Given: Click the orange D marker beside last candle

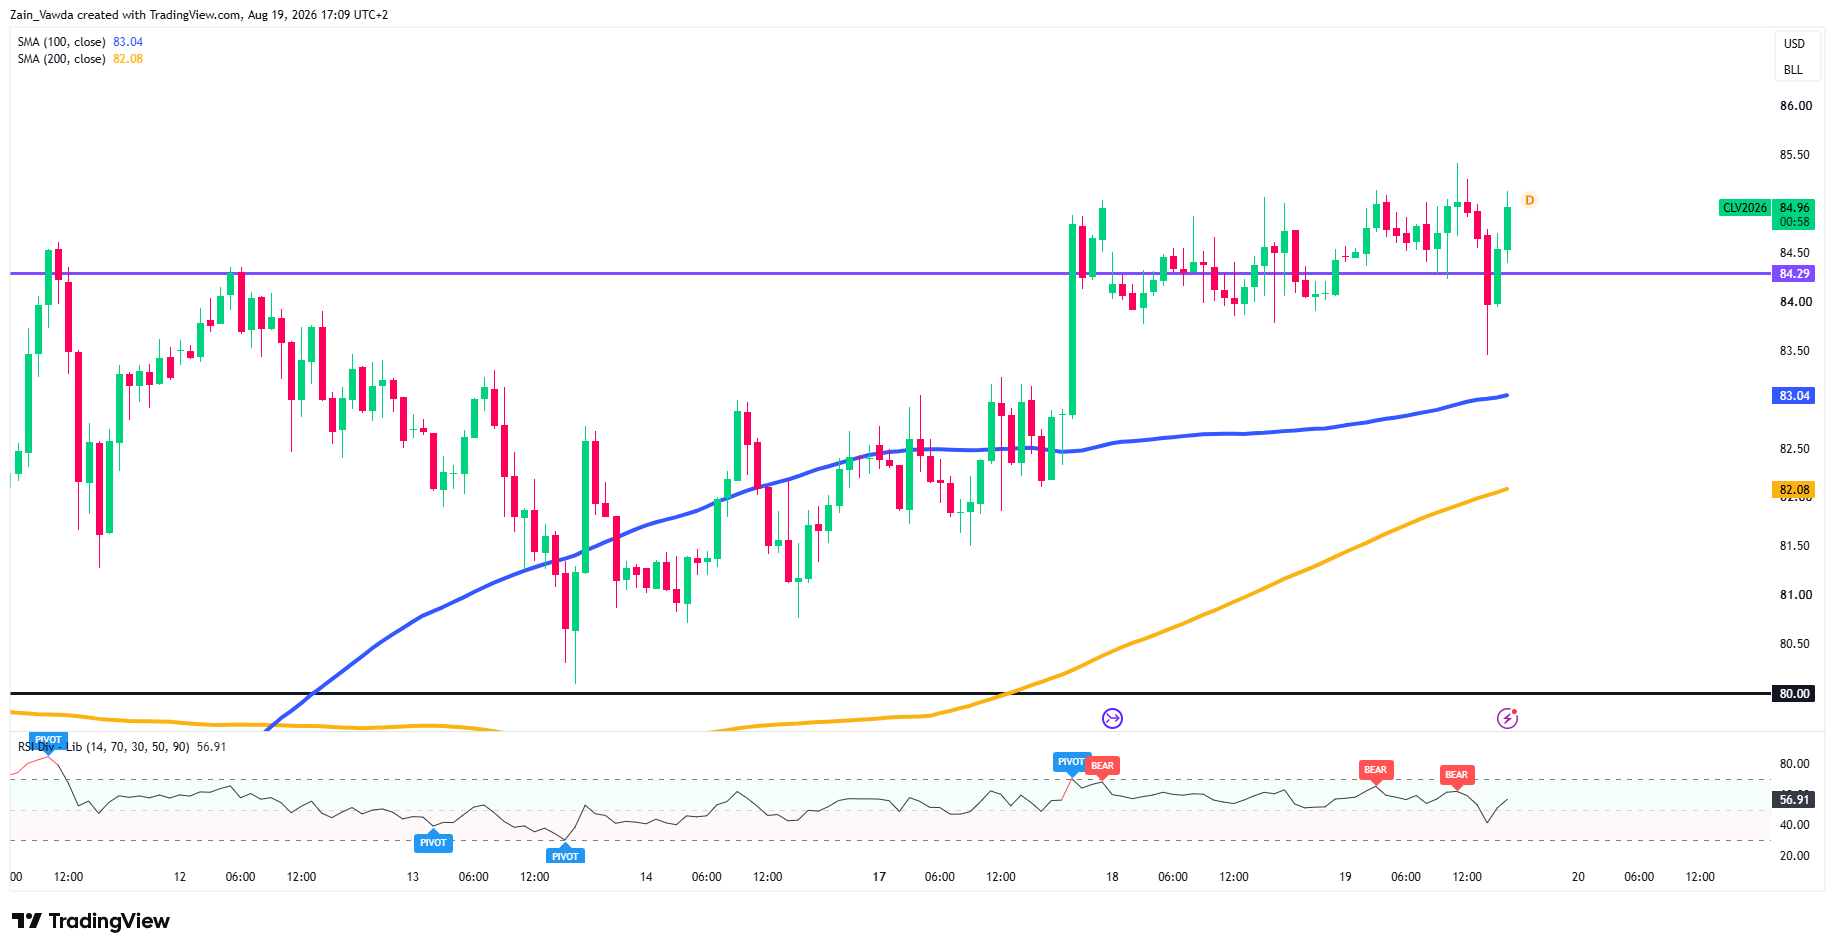Looking at the screenshot, I should click(x=1529, y=200).
